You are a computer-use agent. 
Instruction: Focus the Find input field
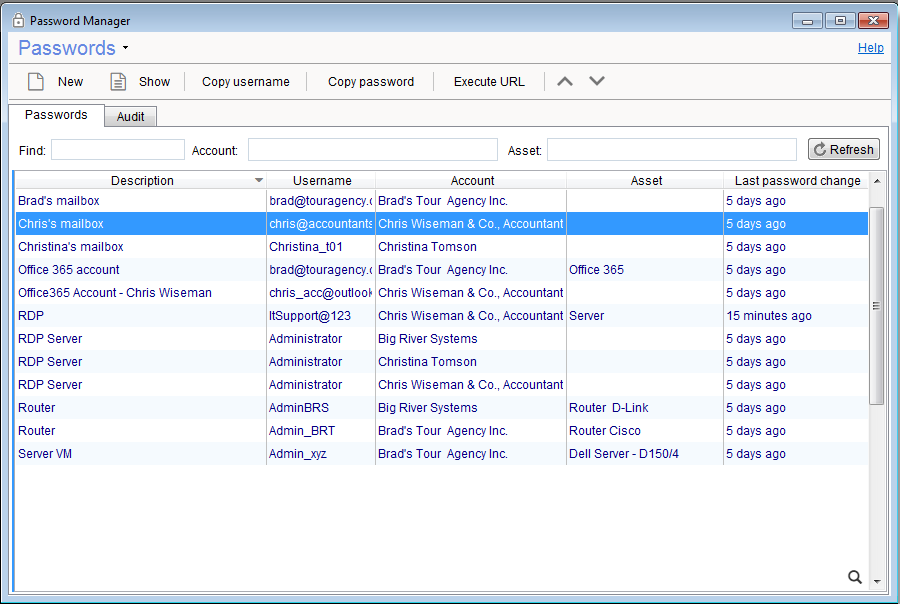(x=118, y=150)
